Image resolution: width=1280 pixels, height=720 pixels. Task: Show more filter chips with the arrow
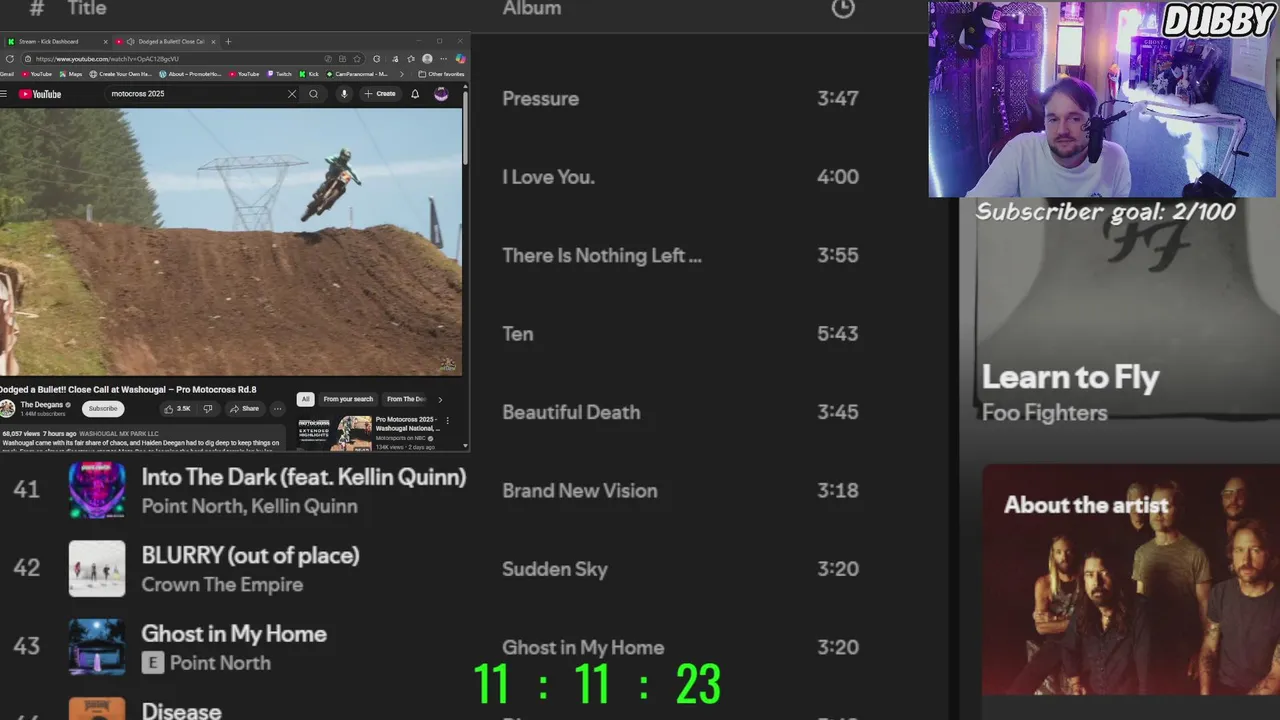coord(440,399)
